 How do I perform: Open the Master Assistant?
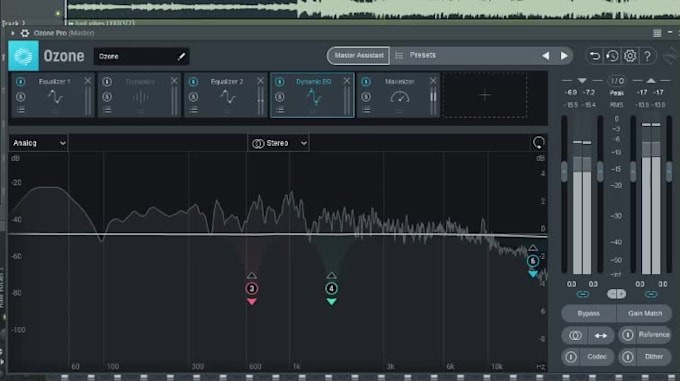click(x=359, y=55)
